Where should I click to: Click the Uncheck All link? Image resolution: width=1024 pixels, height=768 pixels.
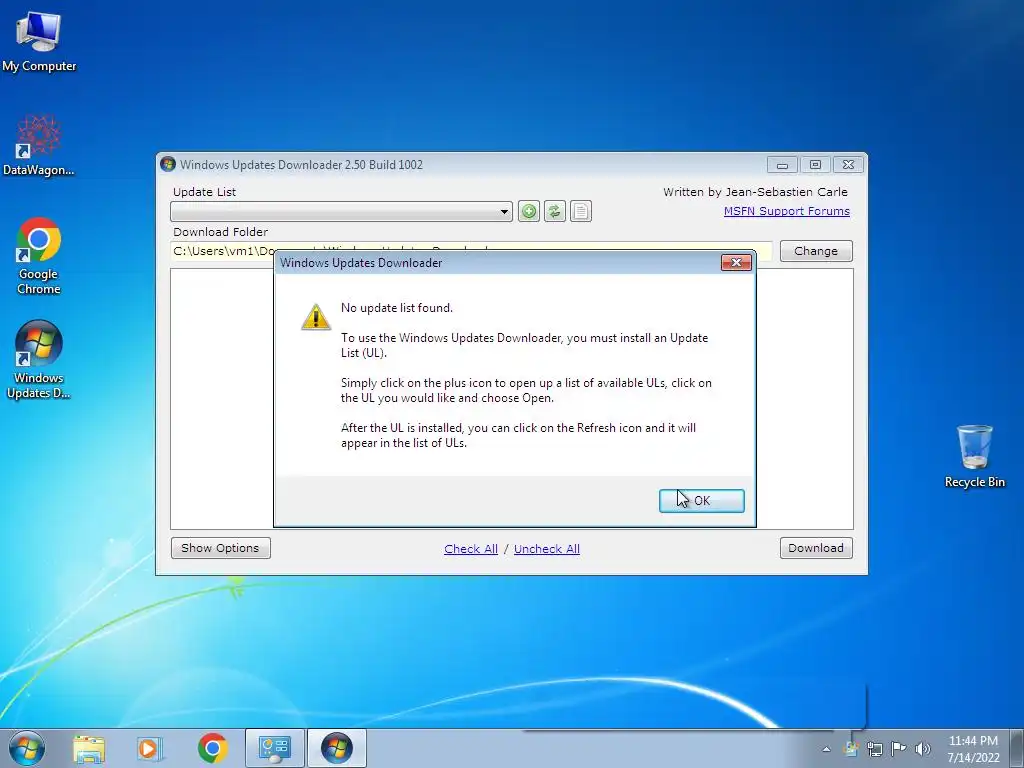coord(547,549)
